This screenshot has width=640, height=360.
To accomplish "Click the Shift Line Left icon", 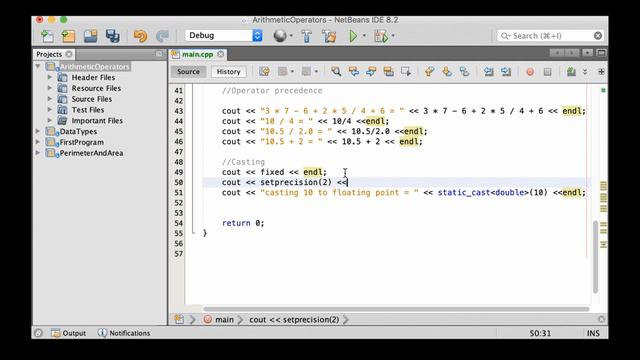I will coord(488,72).
